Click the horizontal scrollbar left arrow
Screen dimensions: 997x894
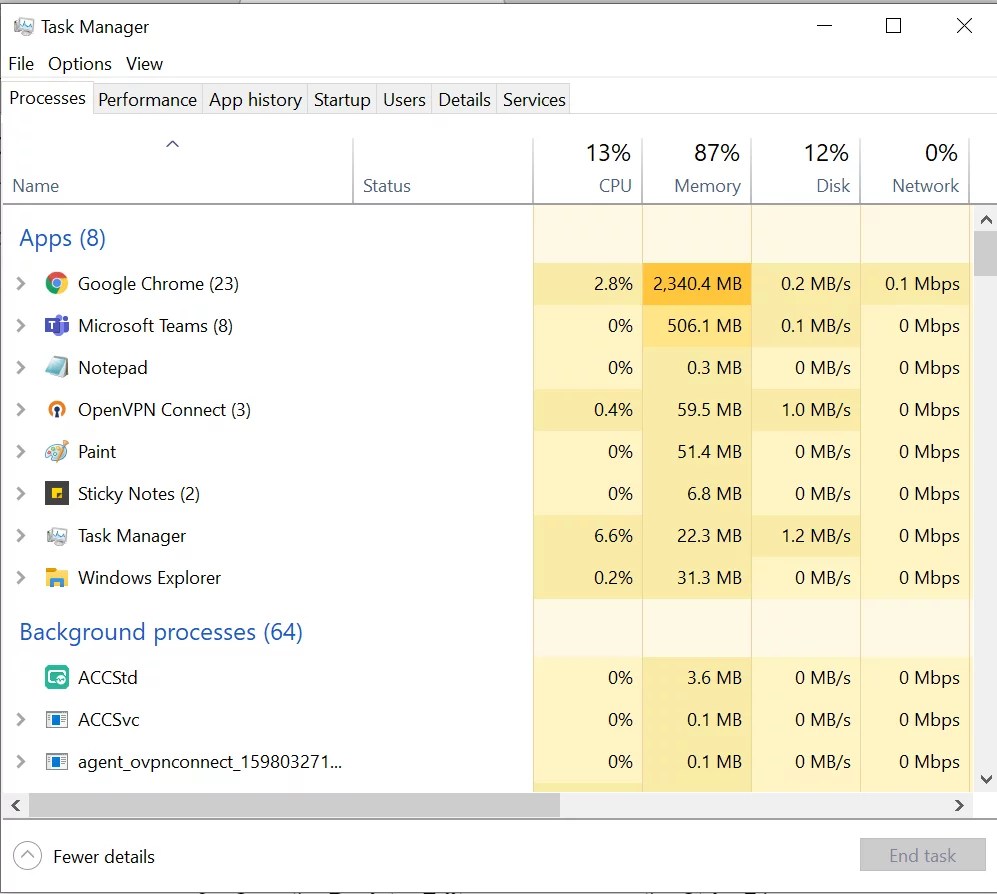(16, 806)
